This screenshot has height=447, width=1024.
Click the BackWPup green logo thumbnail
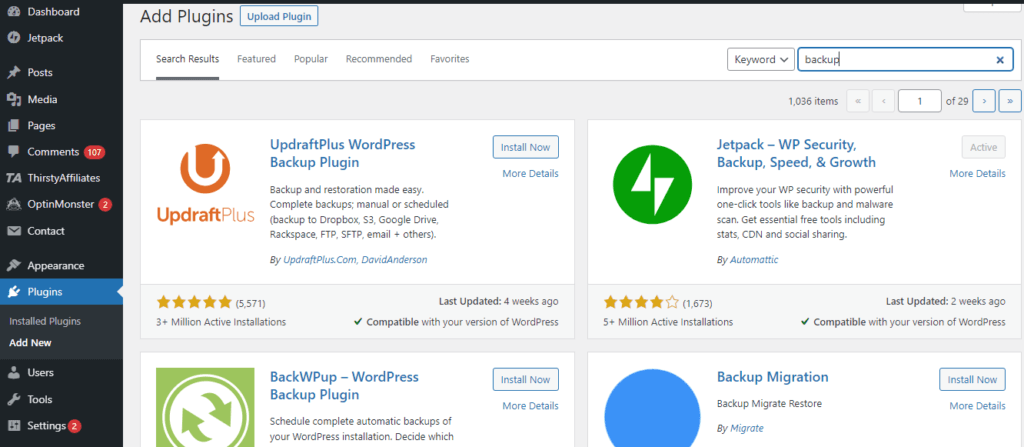point(205,407)
